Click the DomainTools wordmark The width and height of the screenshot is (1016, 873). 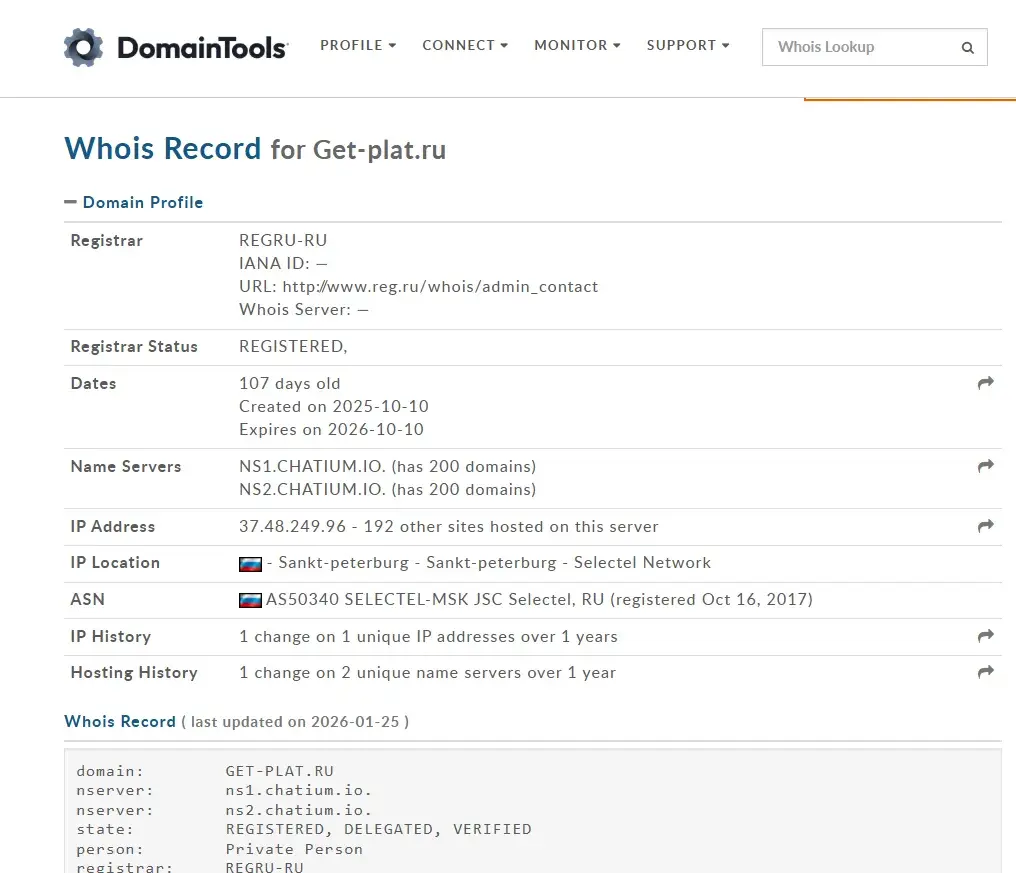click(x=202, y=48)
